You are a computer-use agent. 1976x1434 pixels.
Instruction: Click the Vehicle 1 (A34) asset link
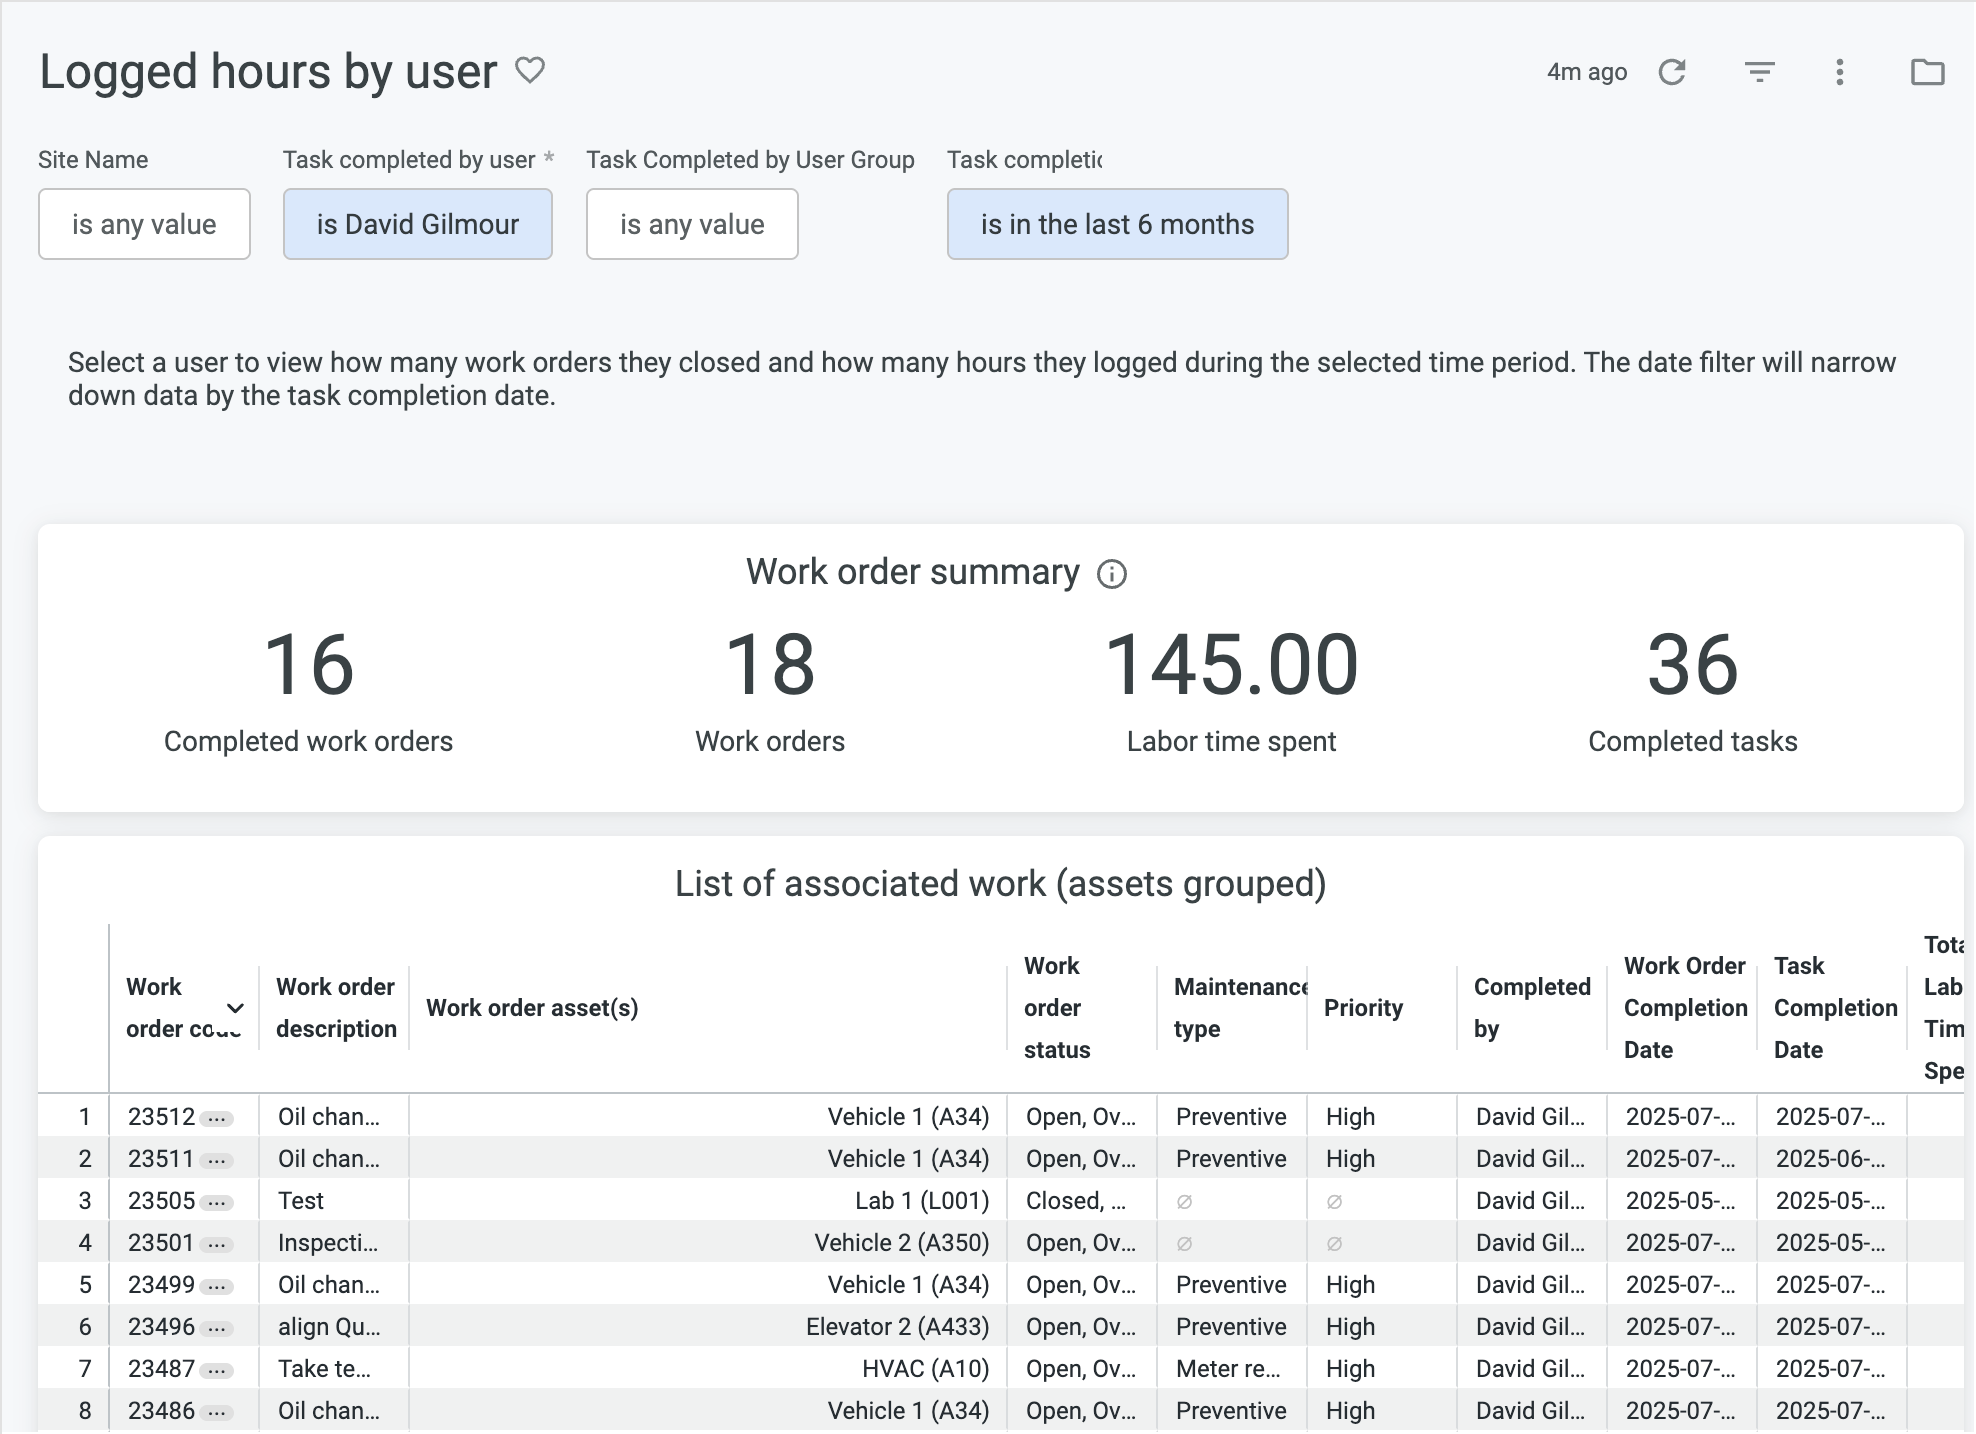click(x=906, y=1117)
